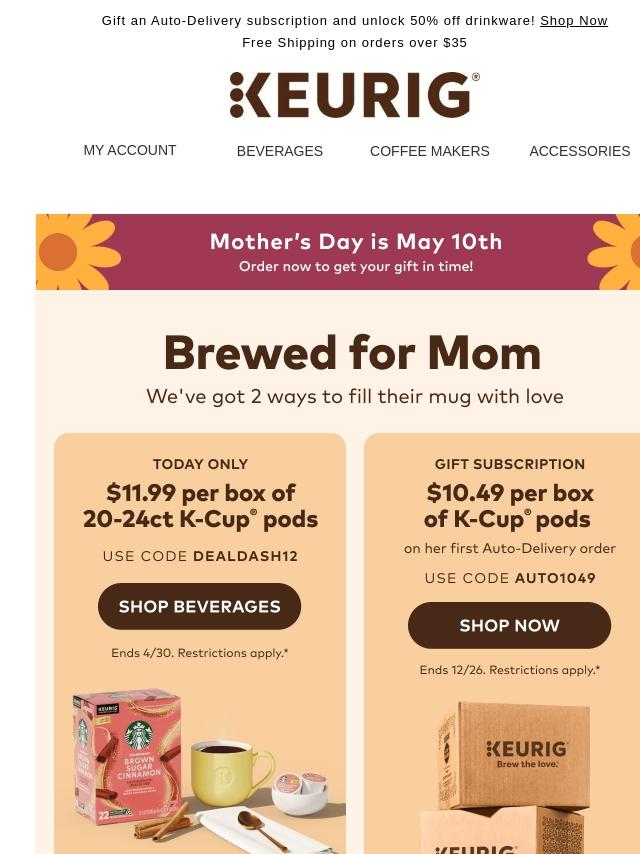Click the Brewed for Mom headline
This screenshot has height=854, width=640.
352,353
